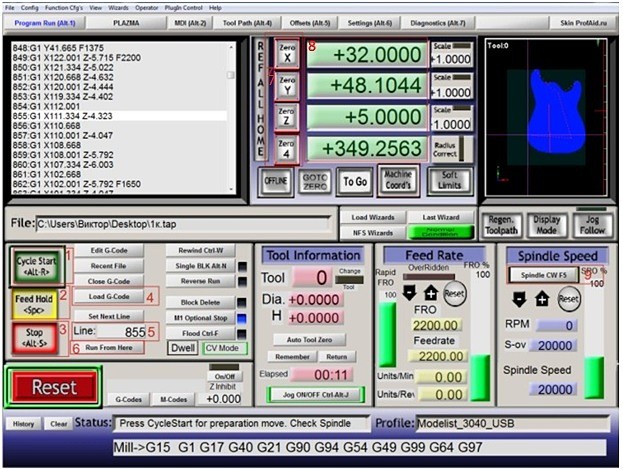This screenshot has height=470, width=623.
Task: Click the big red Reset button
Action: pos(54,387)
